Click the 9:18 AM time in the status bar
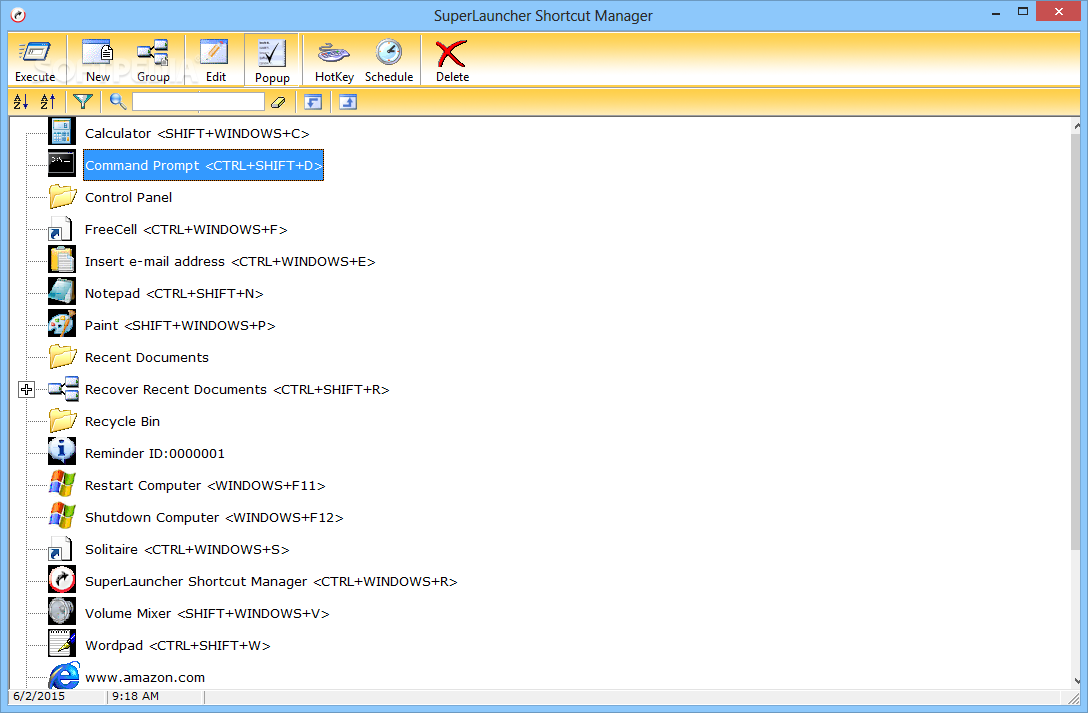The height and width of the screenshot is (713, 1088). (x=135, y=696)
